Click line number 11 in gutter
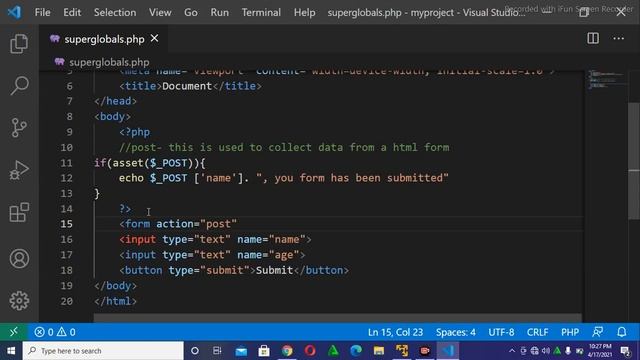 pos(67,163)
